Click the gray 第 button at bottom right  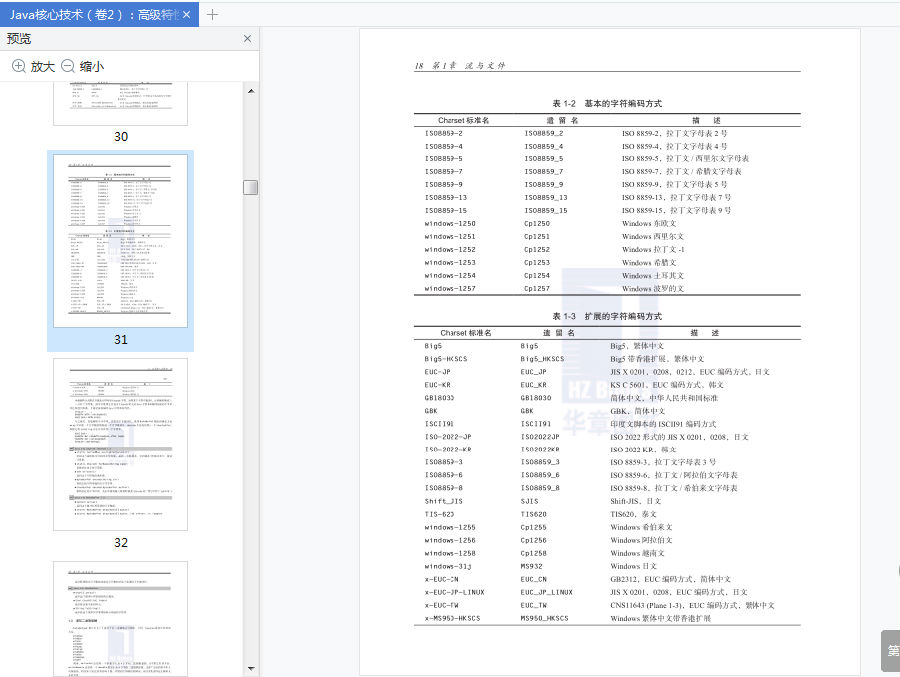click(891, 651)
